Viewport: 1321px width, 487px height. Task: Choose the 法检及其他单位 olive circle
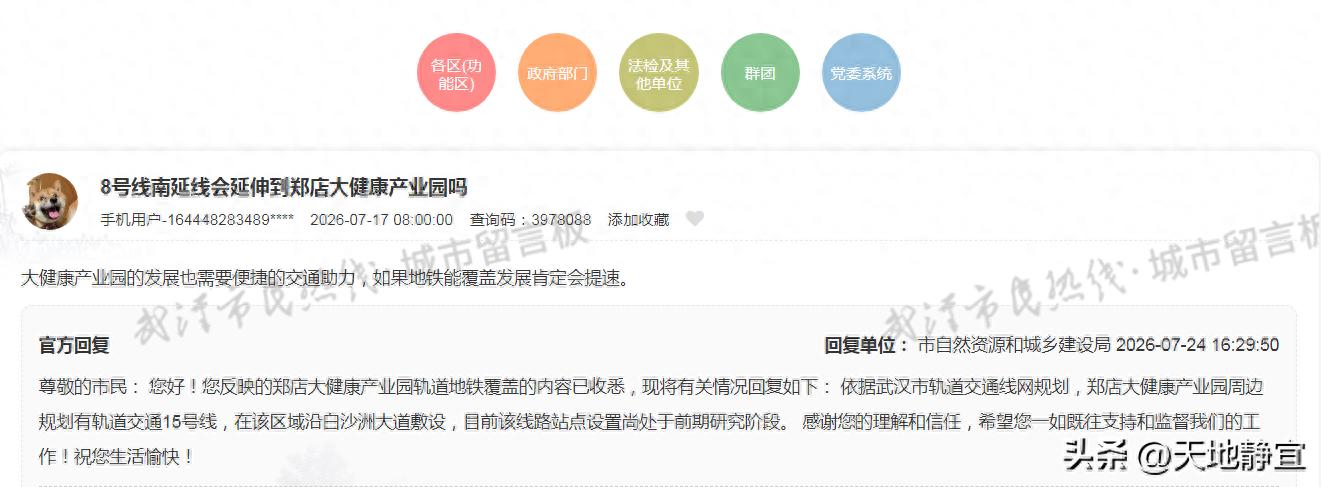[x=658, y=73]
